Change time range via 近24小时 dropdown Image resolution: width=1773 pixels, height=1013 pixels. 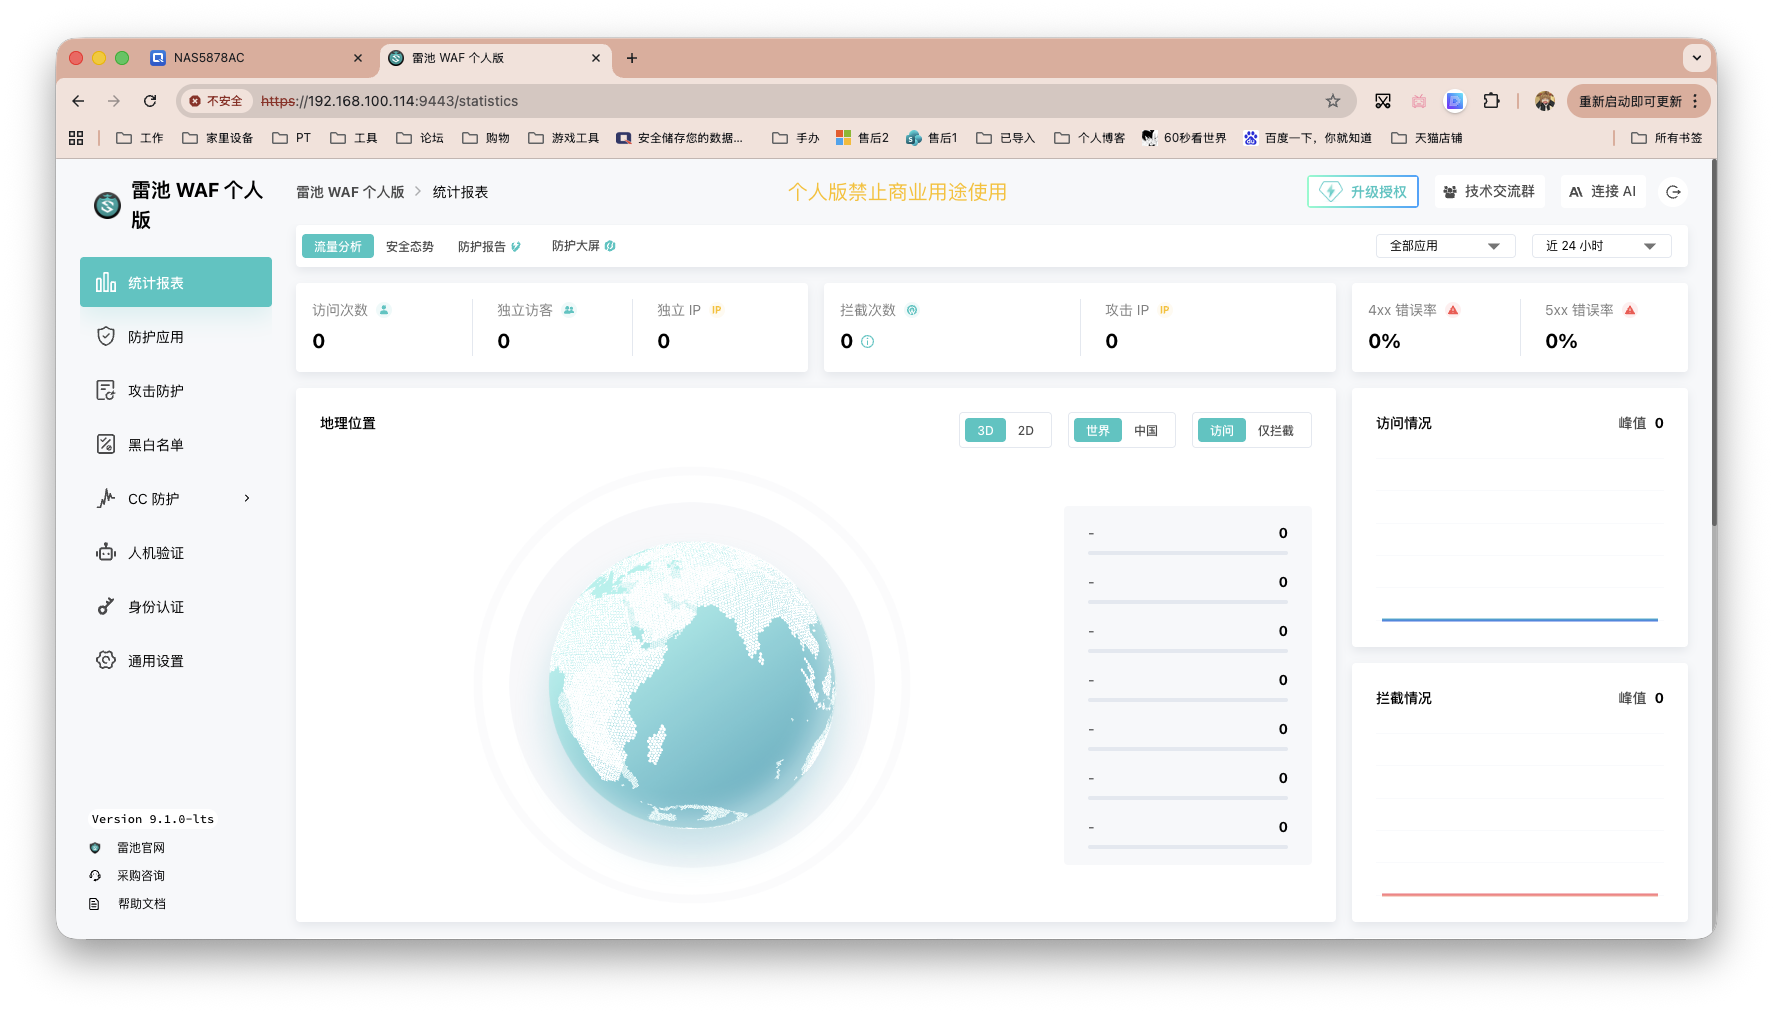[1601, 245]
